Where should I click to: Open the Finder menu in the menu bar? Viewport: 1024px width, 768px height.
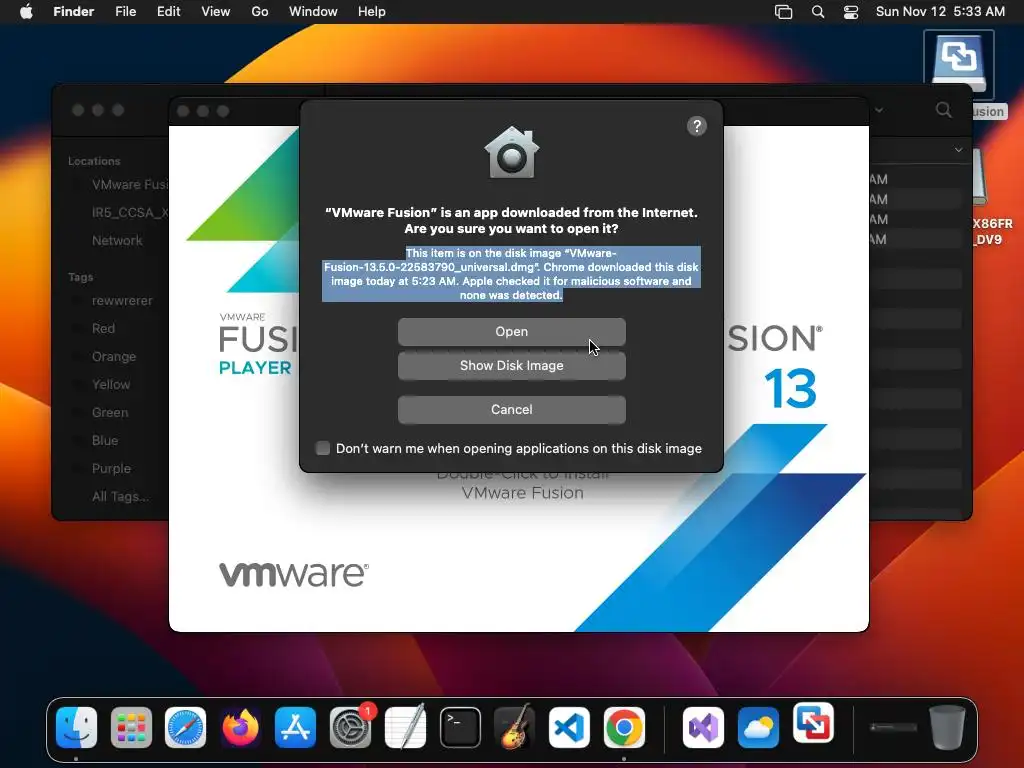pyautogui.click(x=73, y=12)
